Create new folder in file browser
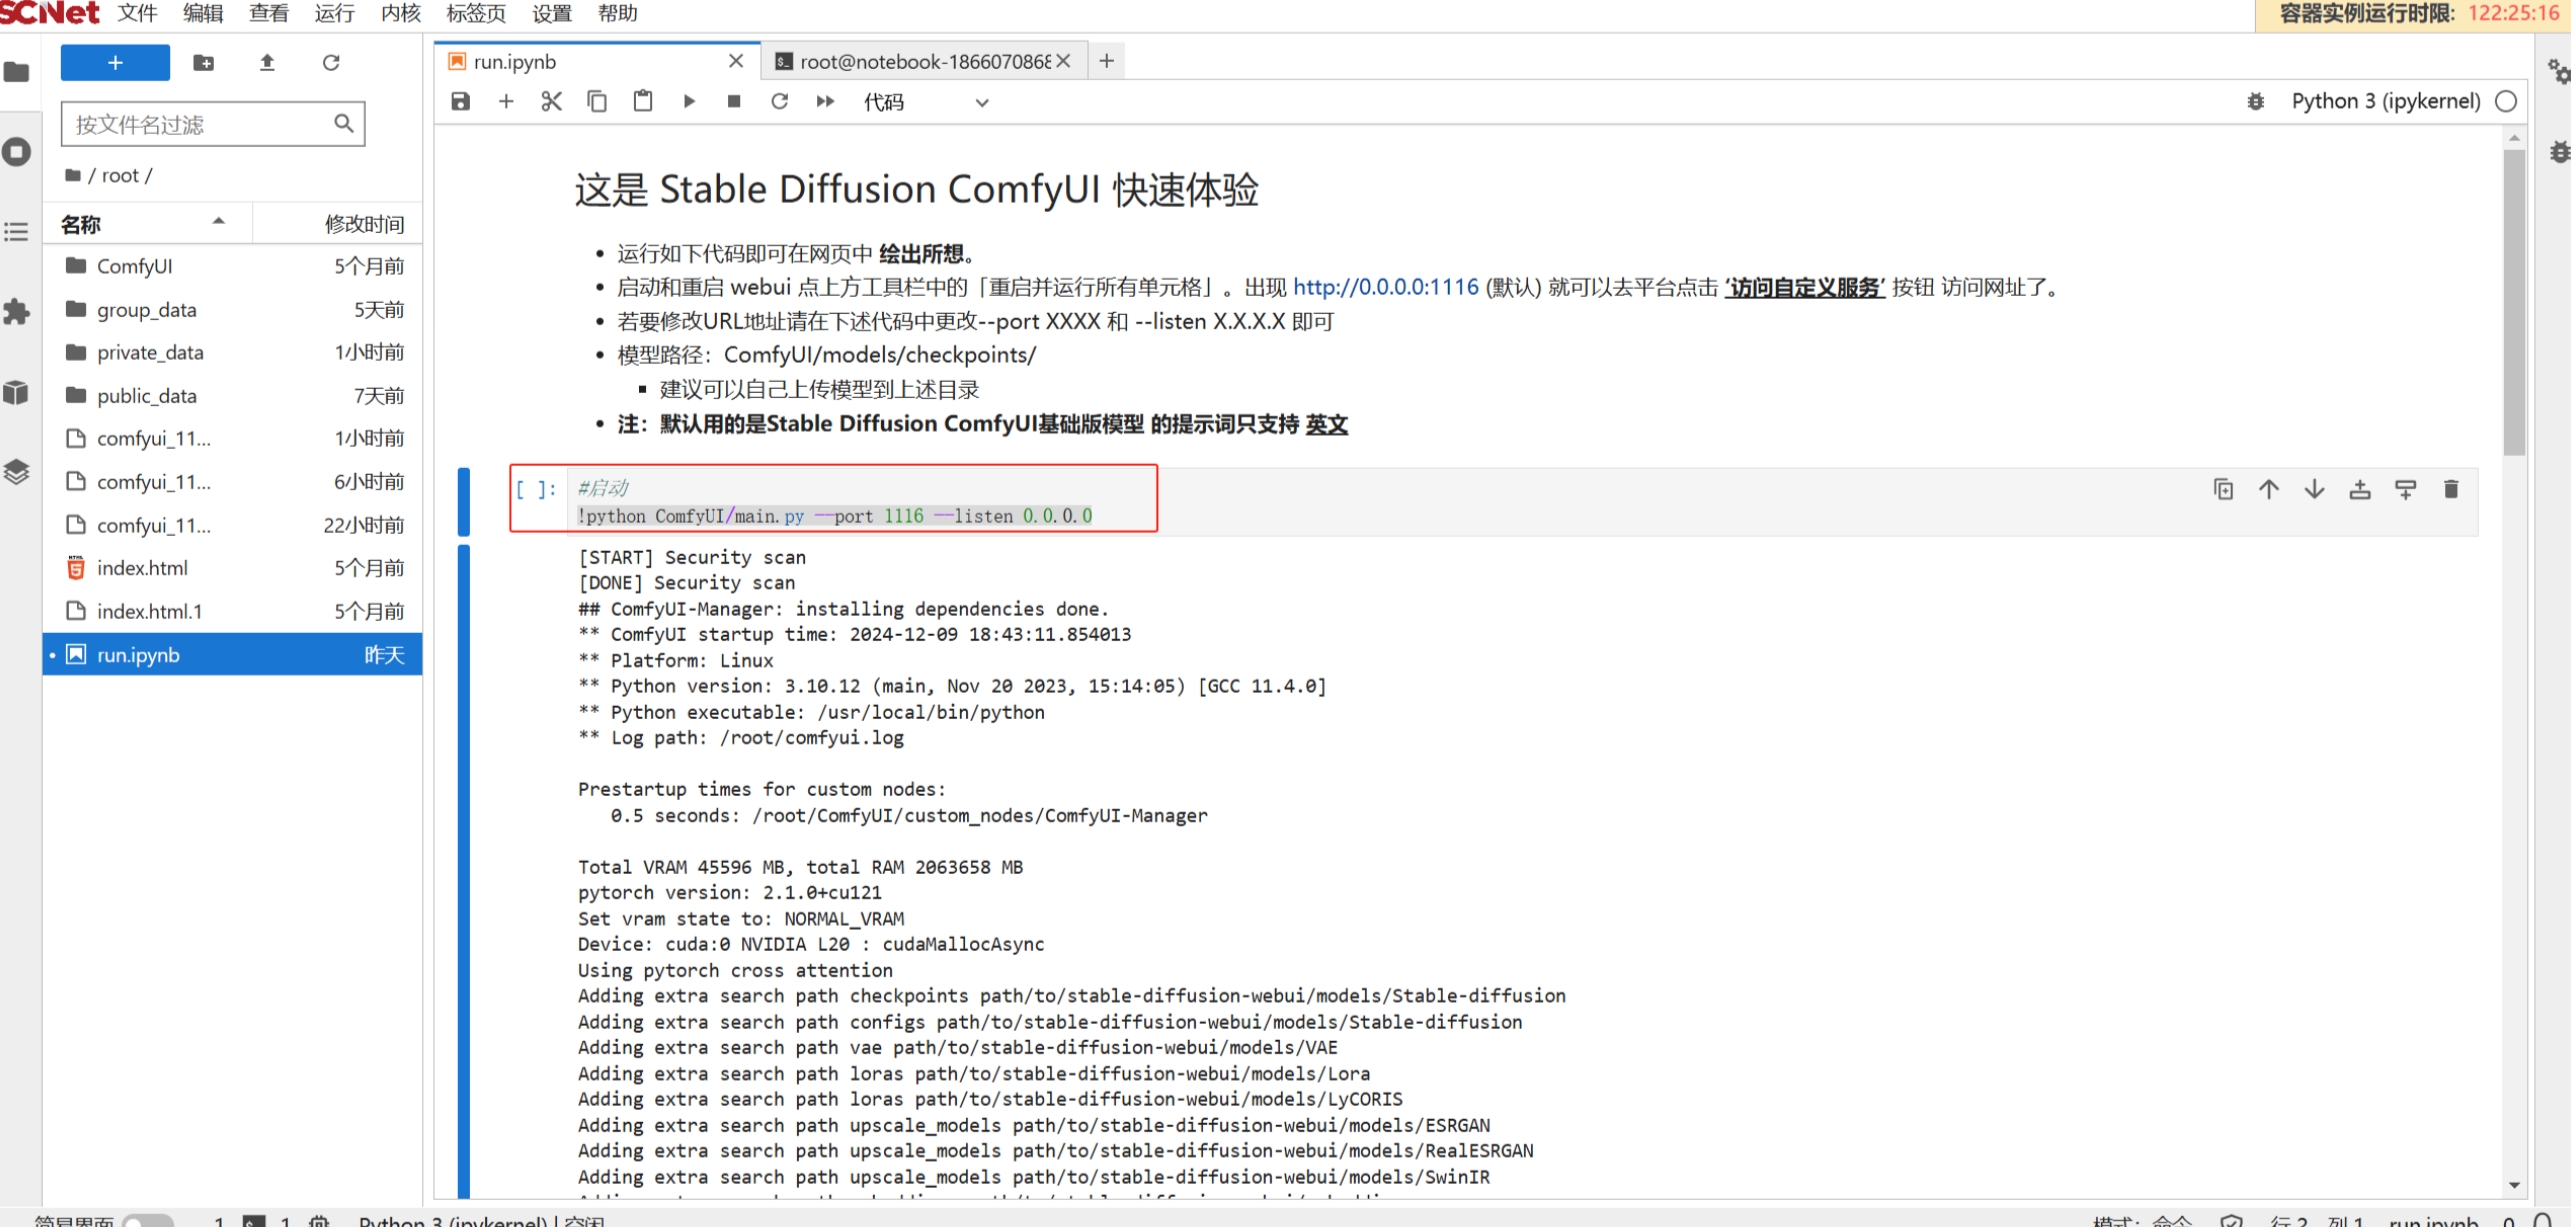This screenshot has width=2571, height=1227. pos(203,62)
